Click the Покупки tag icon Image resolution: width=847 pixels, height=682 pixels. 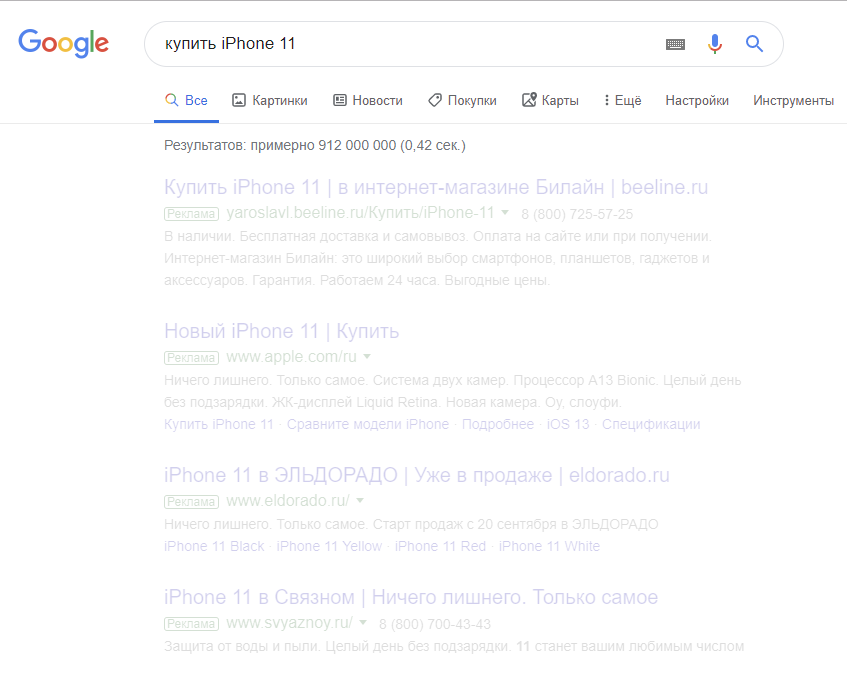pyautogui.click(x=435, y=100)
